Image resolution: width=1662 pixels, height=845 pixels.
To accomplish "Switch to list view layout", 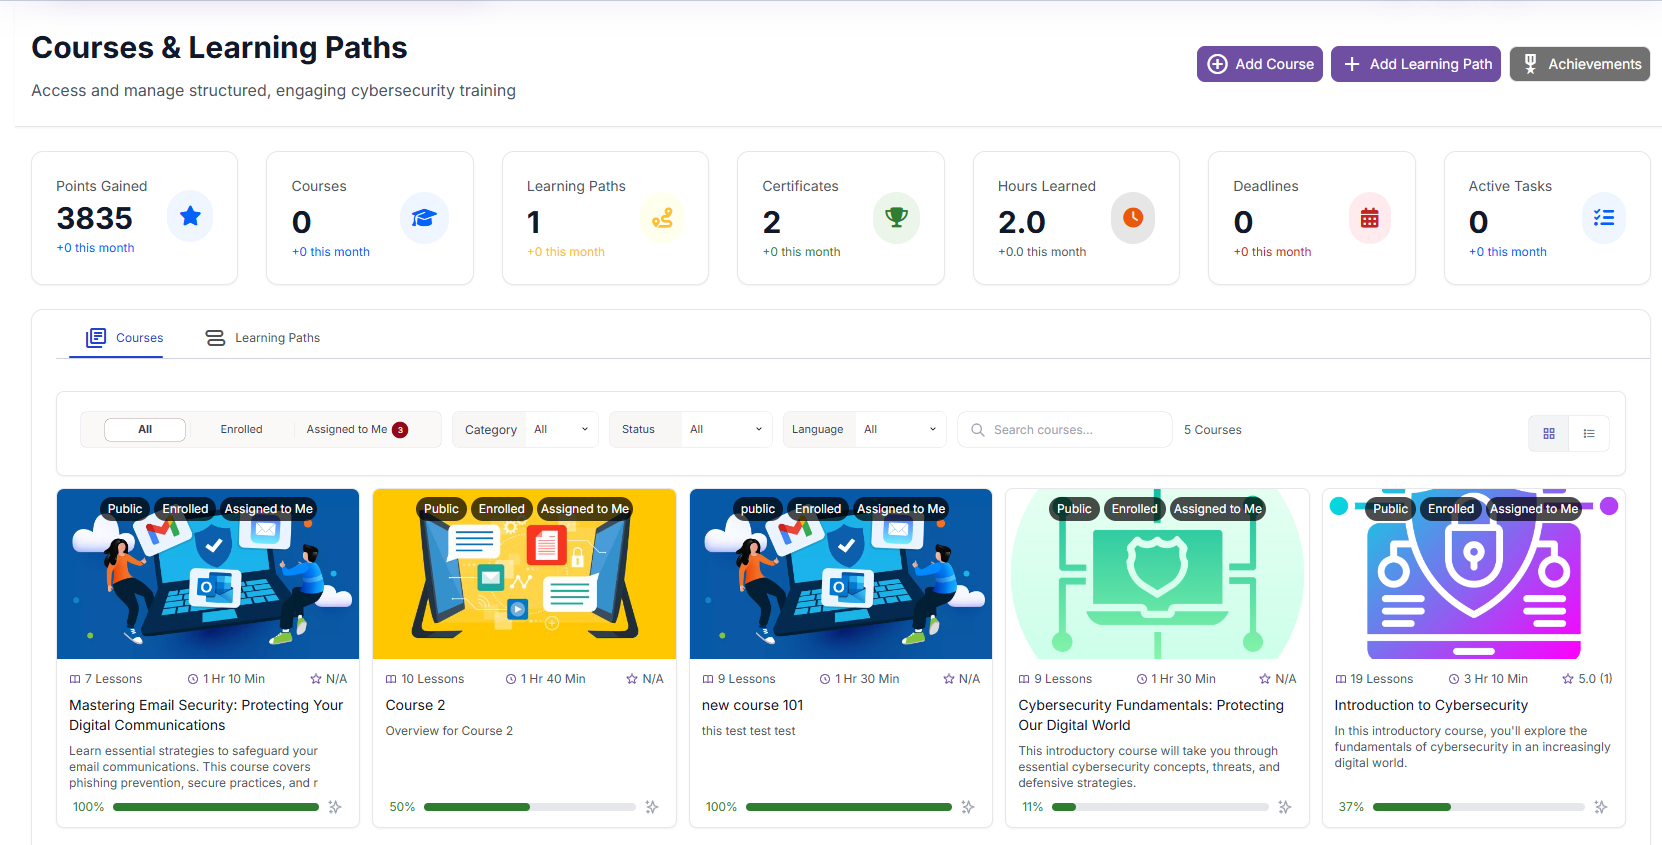I will [x=1589, y=434].
